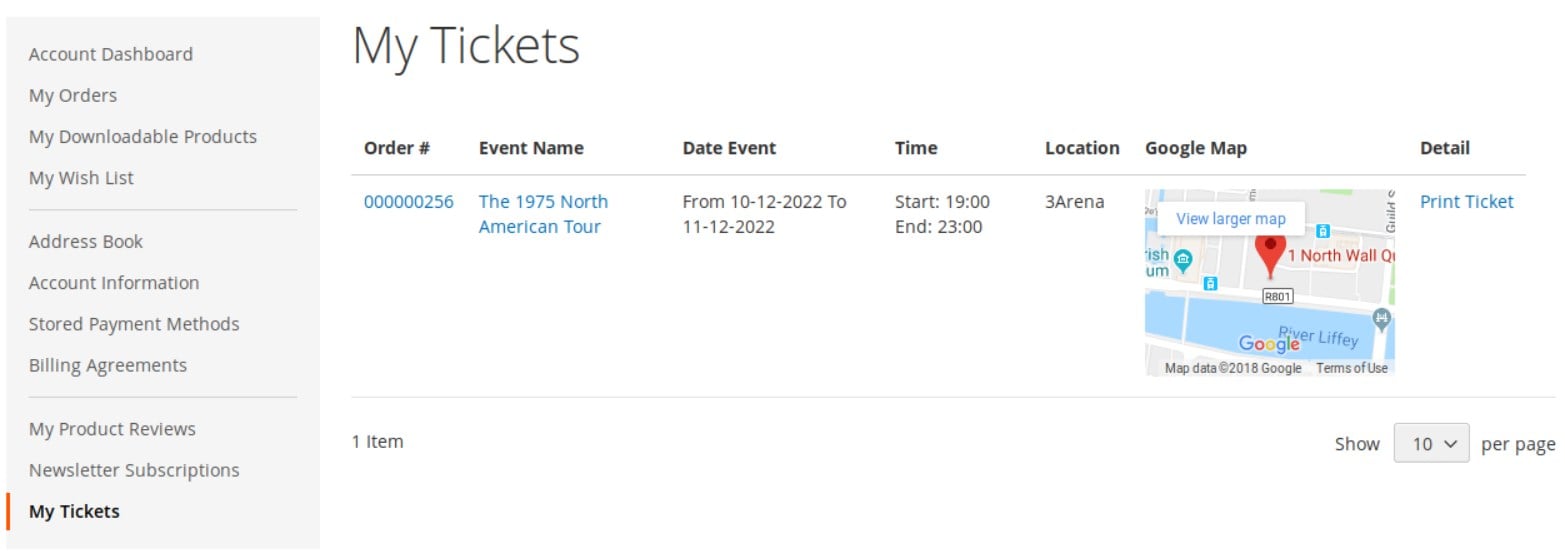Screen dimensions: 1565x558
Task: Click Print Ticket link
Action: (x=1466, y=202)
